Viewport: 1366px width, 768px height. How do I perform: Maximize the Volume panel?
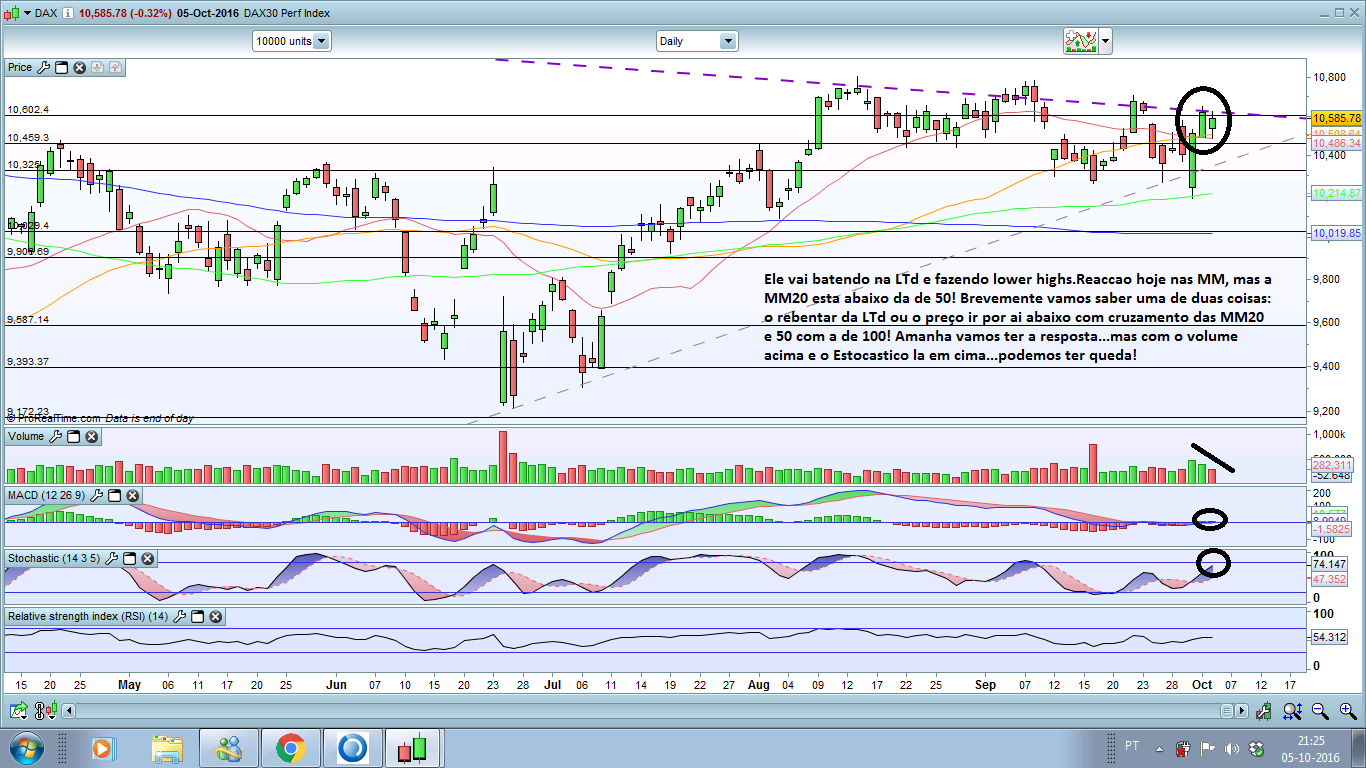pos(74,437)
